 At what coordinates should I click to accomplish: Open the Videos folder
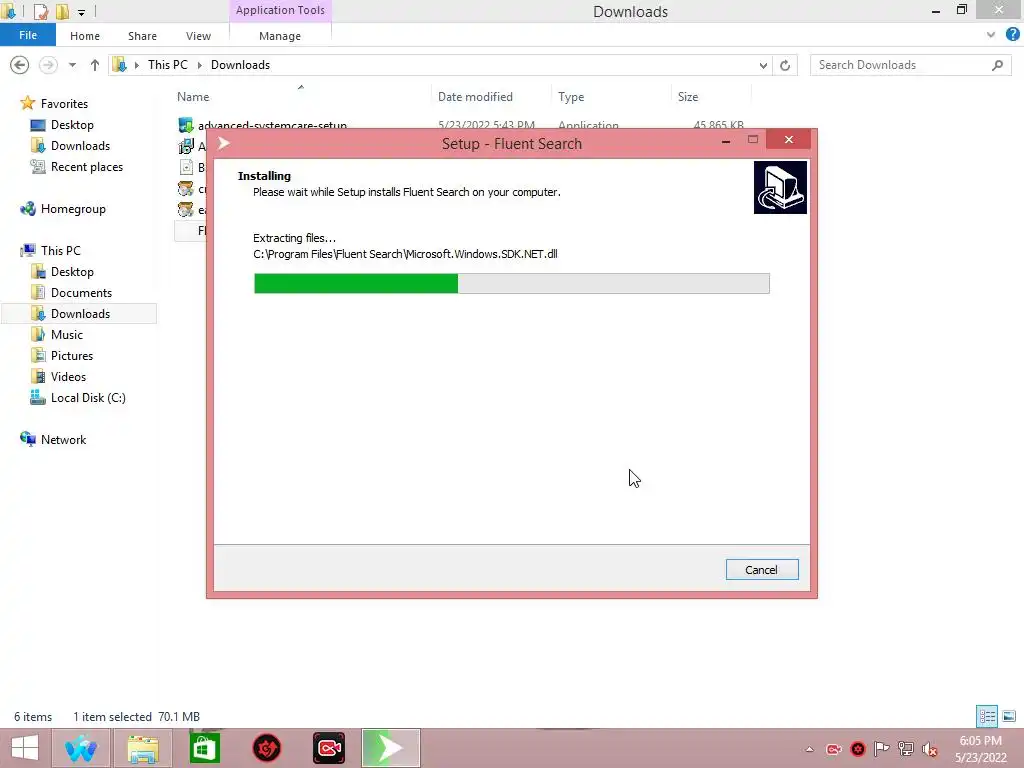[x=68, y=377]
